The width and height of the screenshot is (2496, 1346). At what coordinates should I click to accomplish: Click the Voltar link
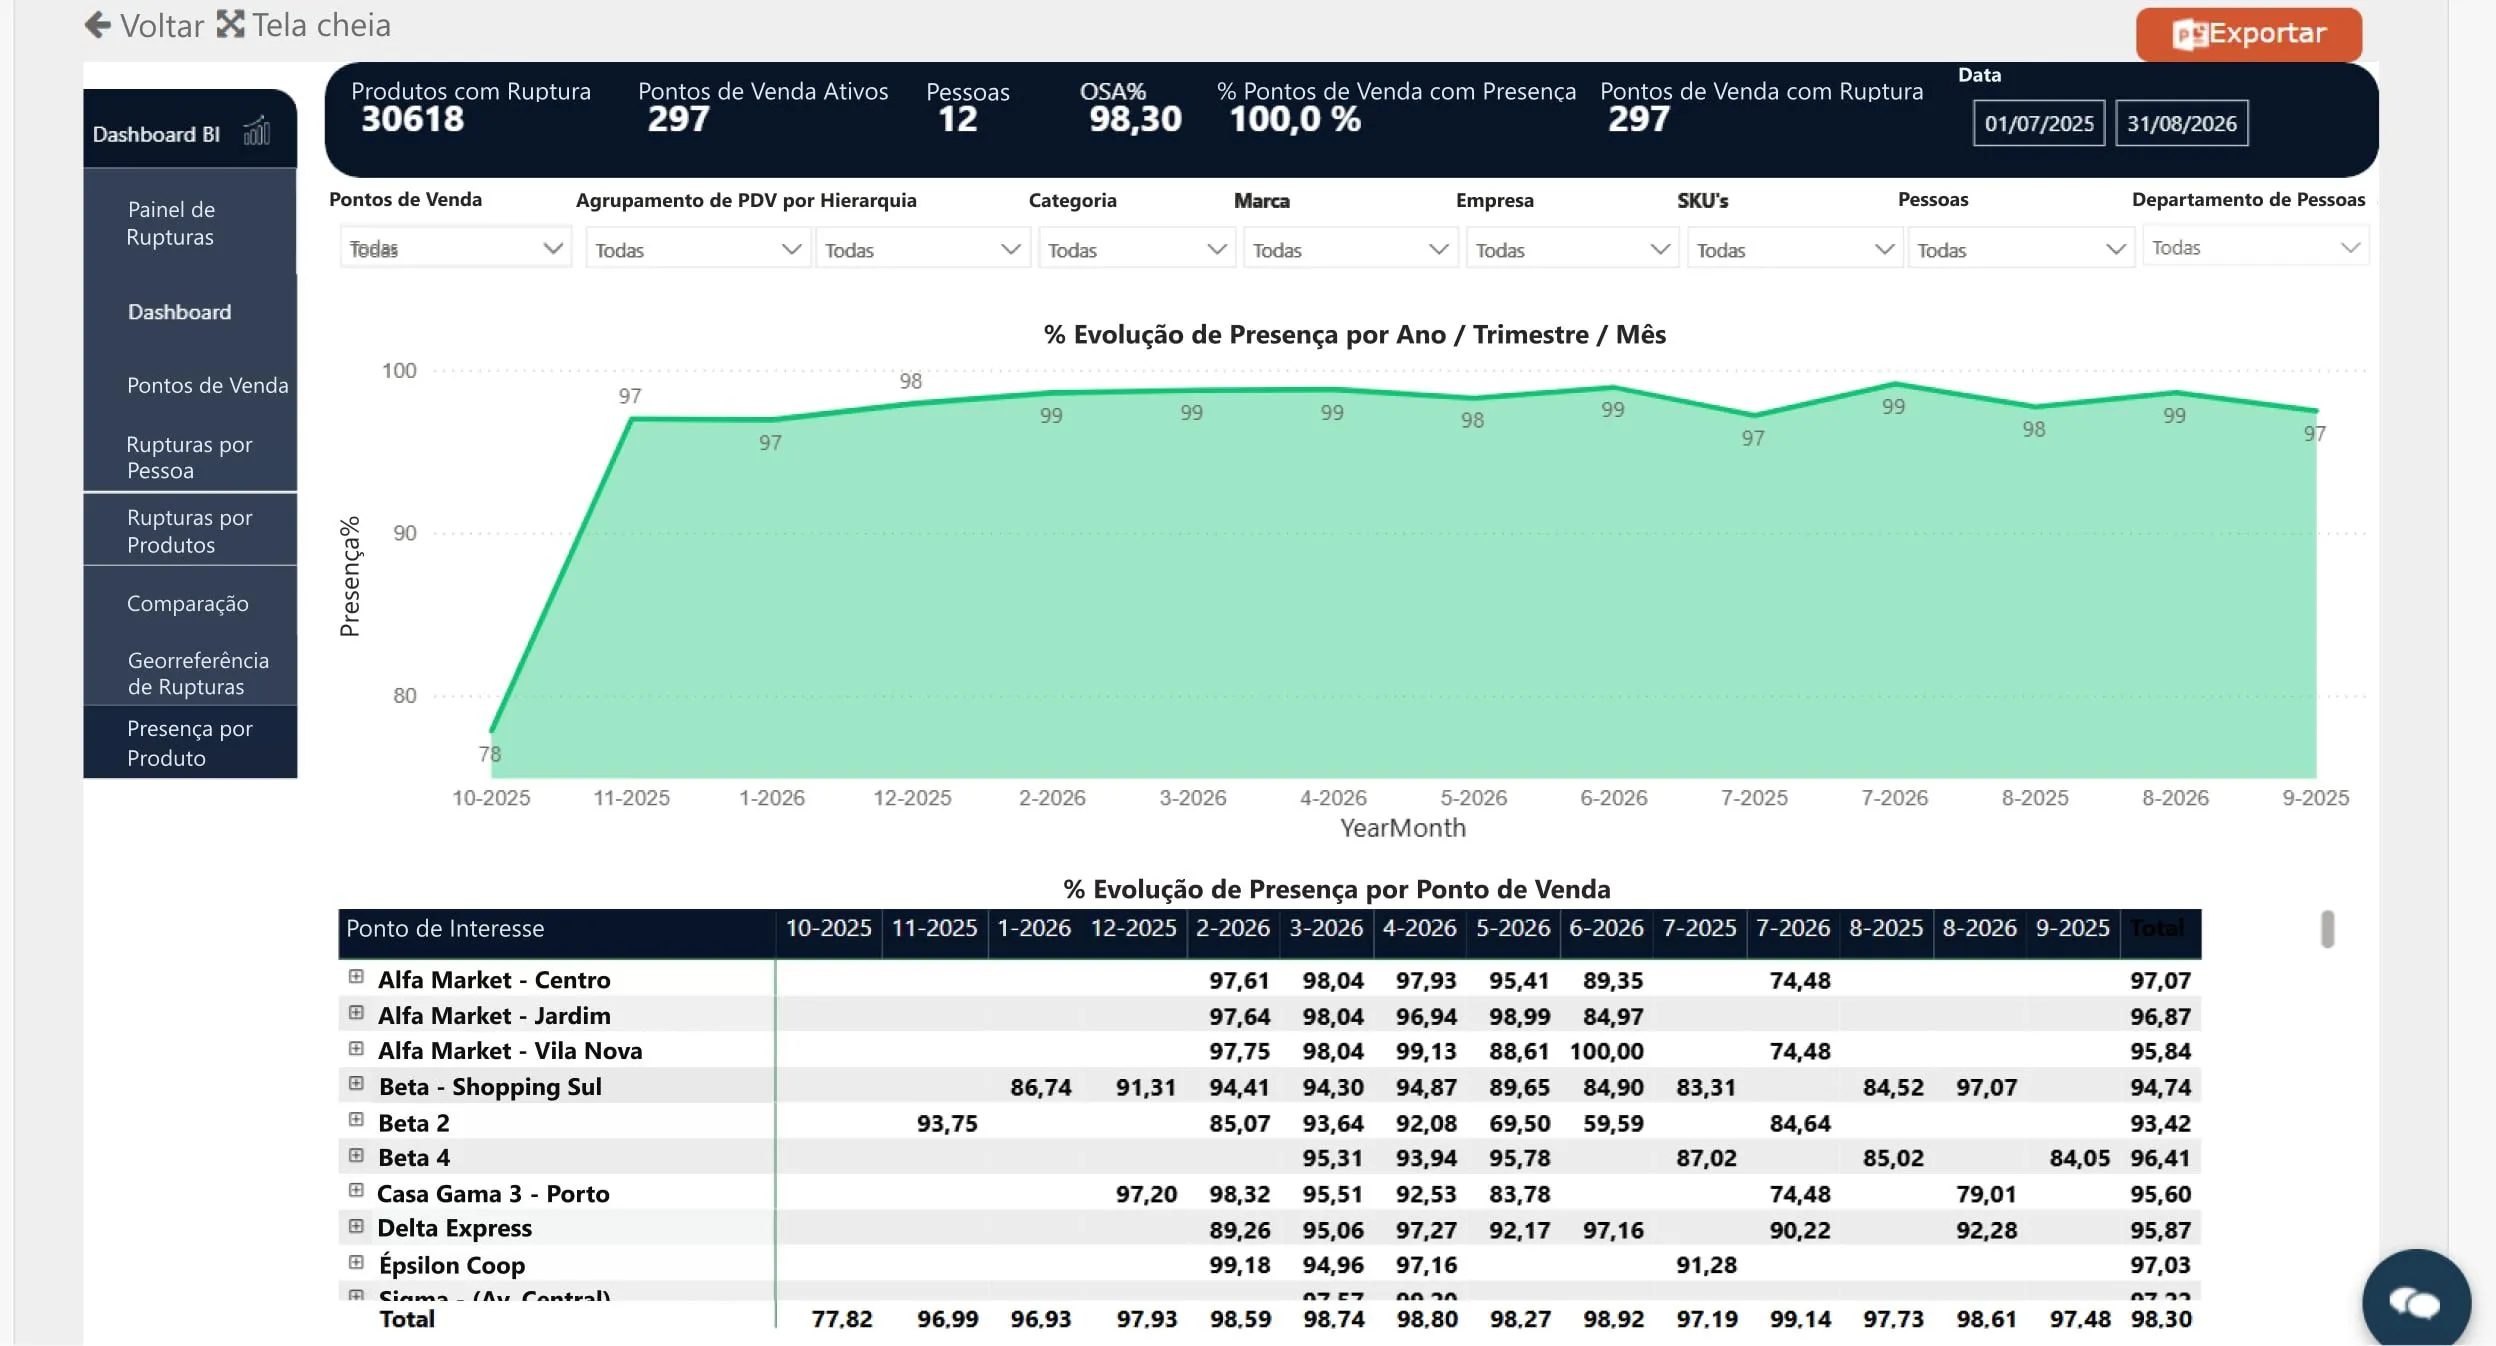pyautogui.click(x=145, y=25)
